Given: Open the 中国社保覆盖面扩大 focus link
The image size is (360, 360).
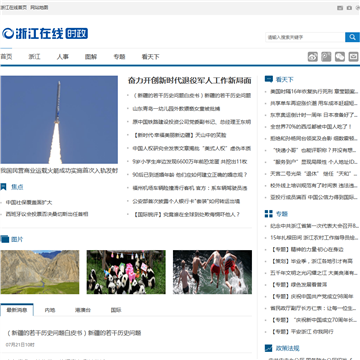Looking at the screenshot, I should [29, 202].
